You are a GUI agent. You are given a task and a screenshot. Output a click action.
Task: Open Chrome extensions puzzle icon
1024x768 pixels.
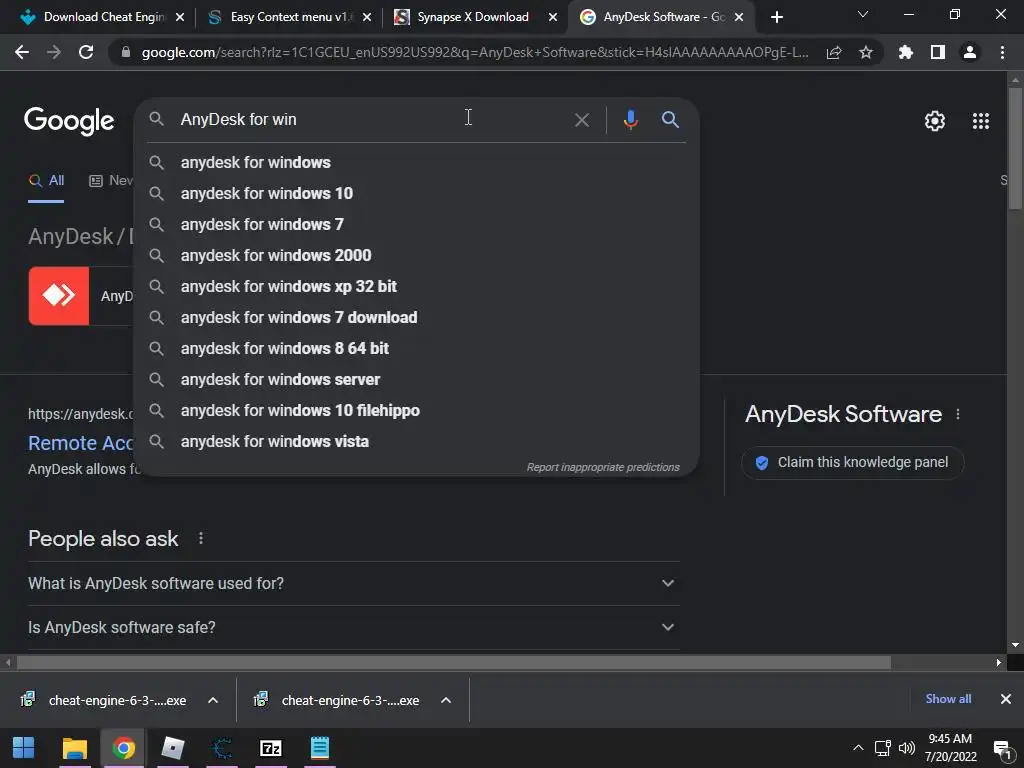pyautogui.click(x=905, y=52)
